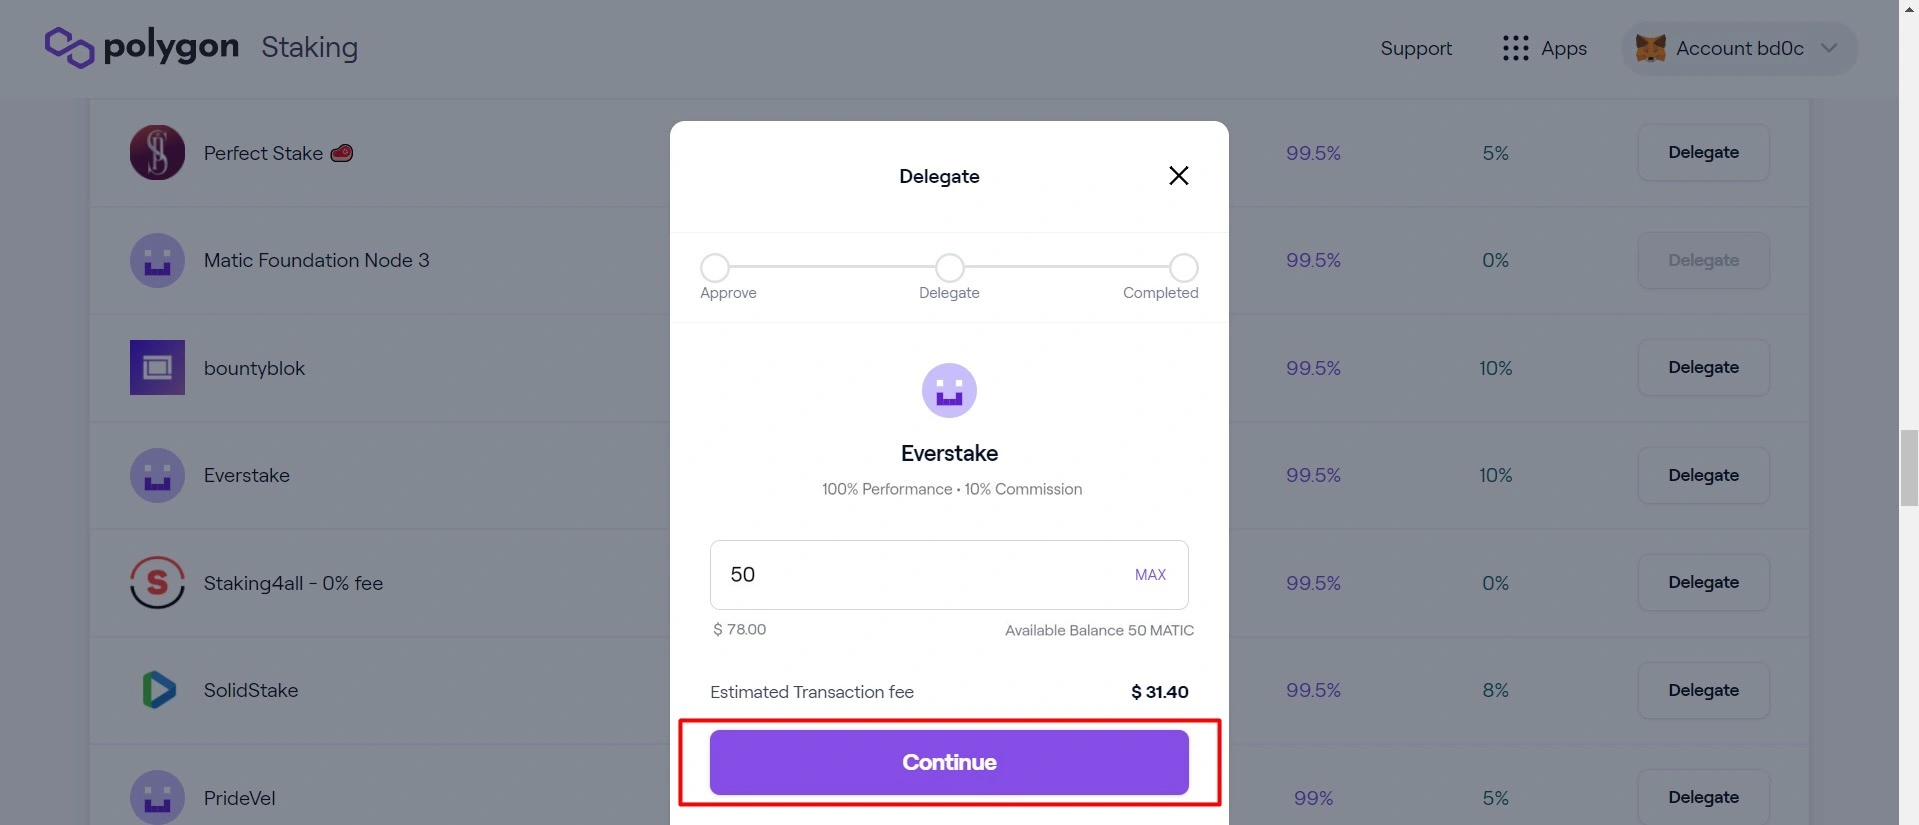The image size is (1919, 825).
Task: Click the bountyblok validator logo
Action: (157, 367)
